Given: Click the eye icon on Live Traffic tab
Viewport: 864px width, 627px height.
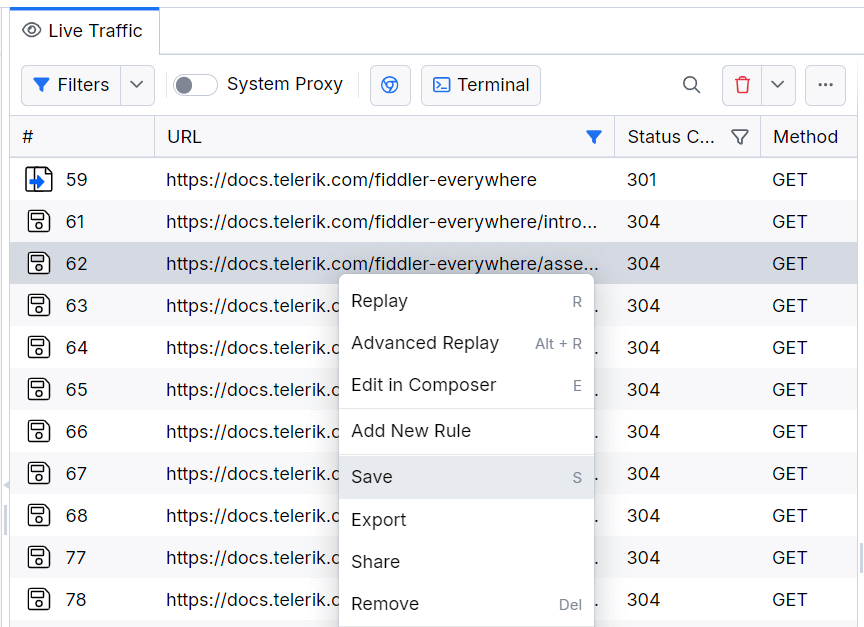Looking at the screenshot, I should click(31, 30).
